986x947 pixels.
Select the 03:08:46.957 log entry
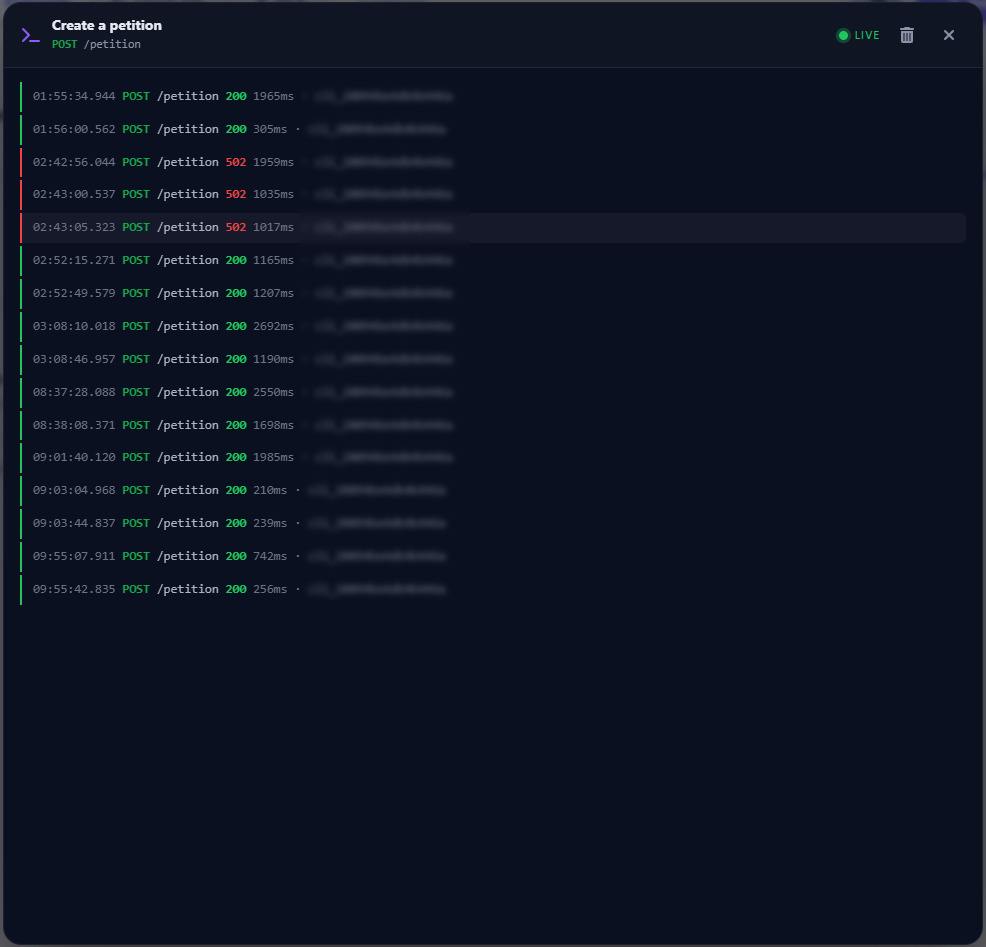click(x=493, y=359)
